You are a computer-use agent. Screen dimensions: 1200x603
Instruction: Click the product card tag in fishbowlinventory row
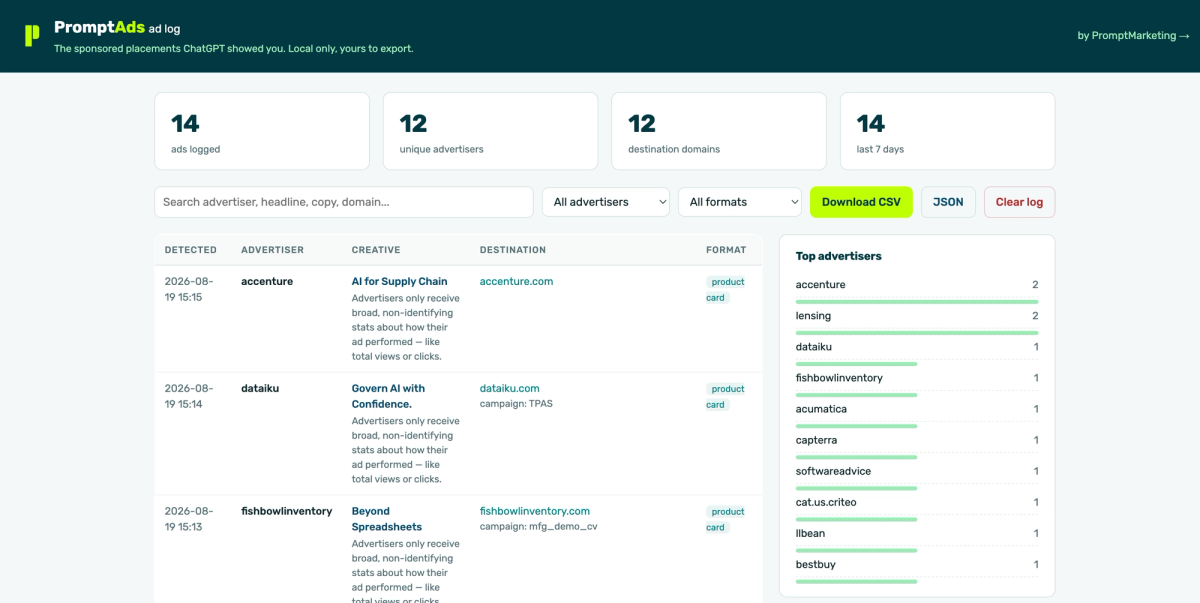click(x=727, y=520)
